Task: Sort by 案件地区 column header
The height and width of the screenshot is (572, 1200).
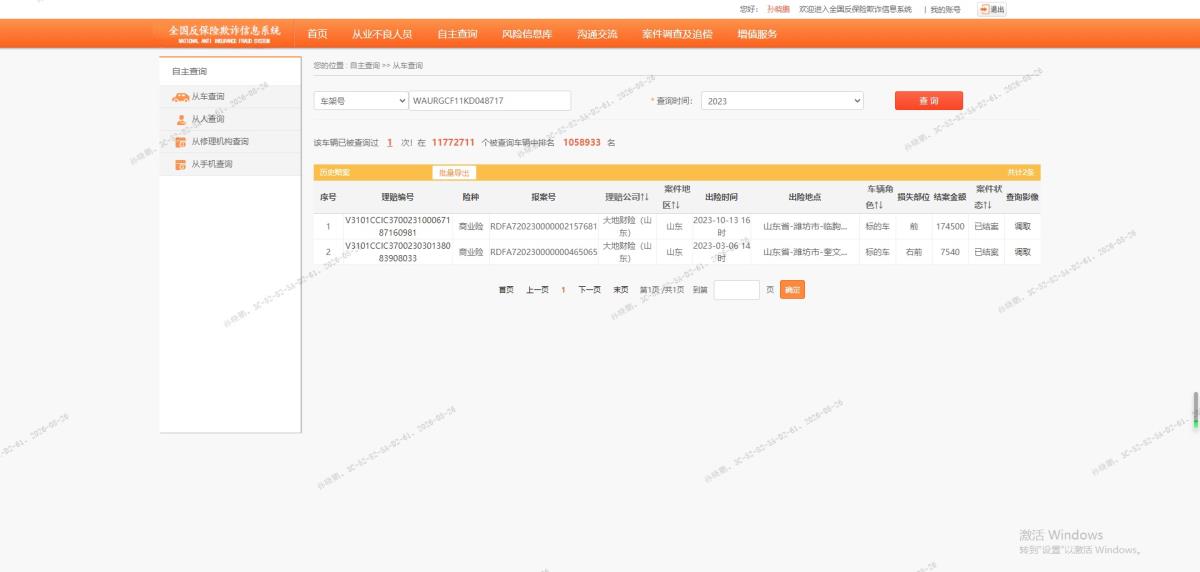Action: [x=677, y=197]
